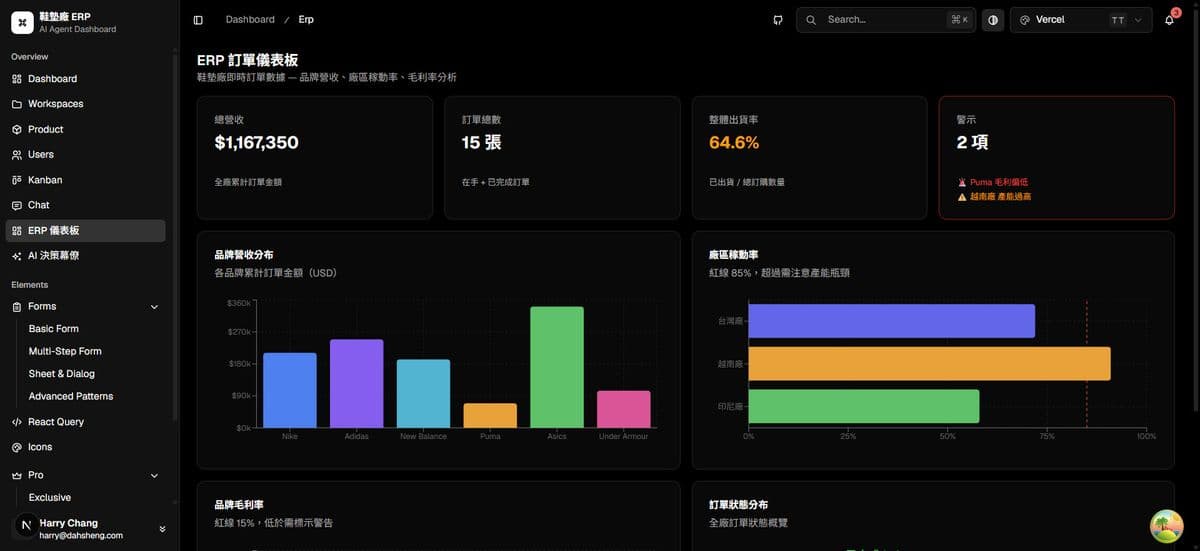Click the 15 張 order count value
Image resolution: width=1200 pixels, height=551 pixels.
point(482,143)
